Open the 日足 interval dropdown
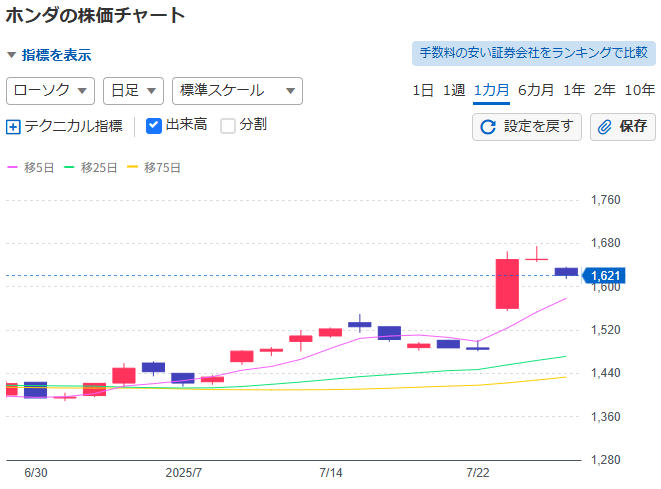 point(133,91)
